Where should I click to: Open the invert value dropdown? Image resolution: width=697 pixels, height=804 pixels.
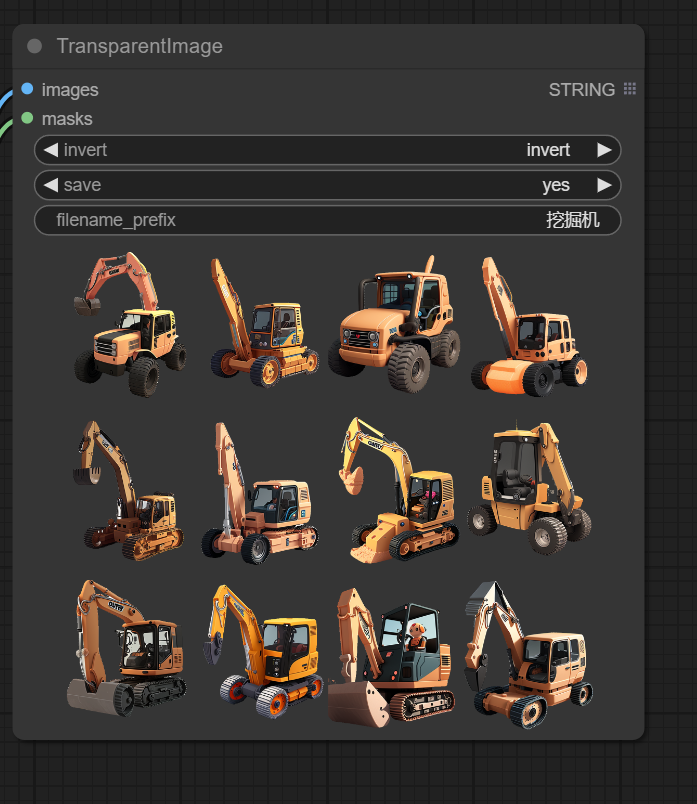548,150
